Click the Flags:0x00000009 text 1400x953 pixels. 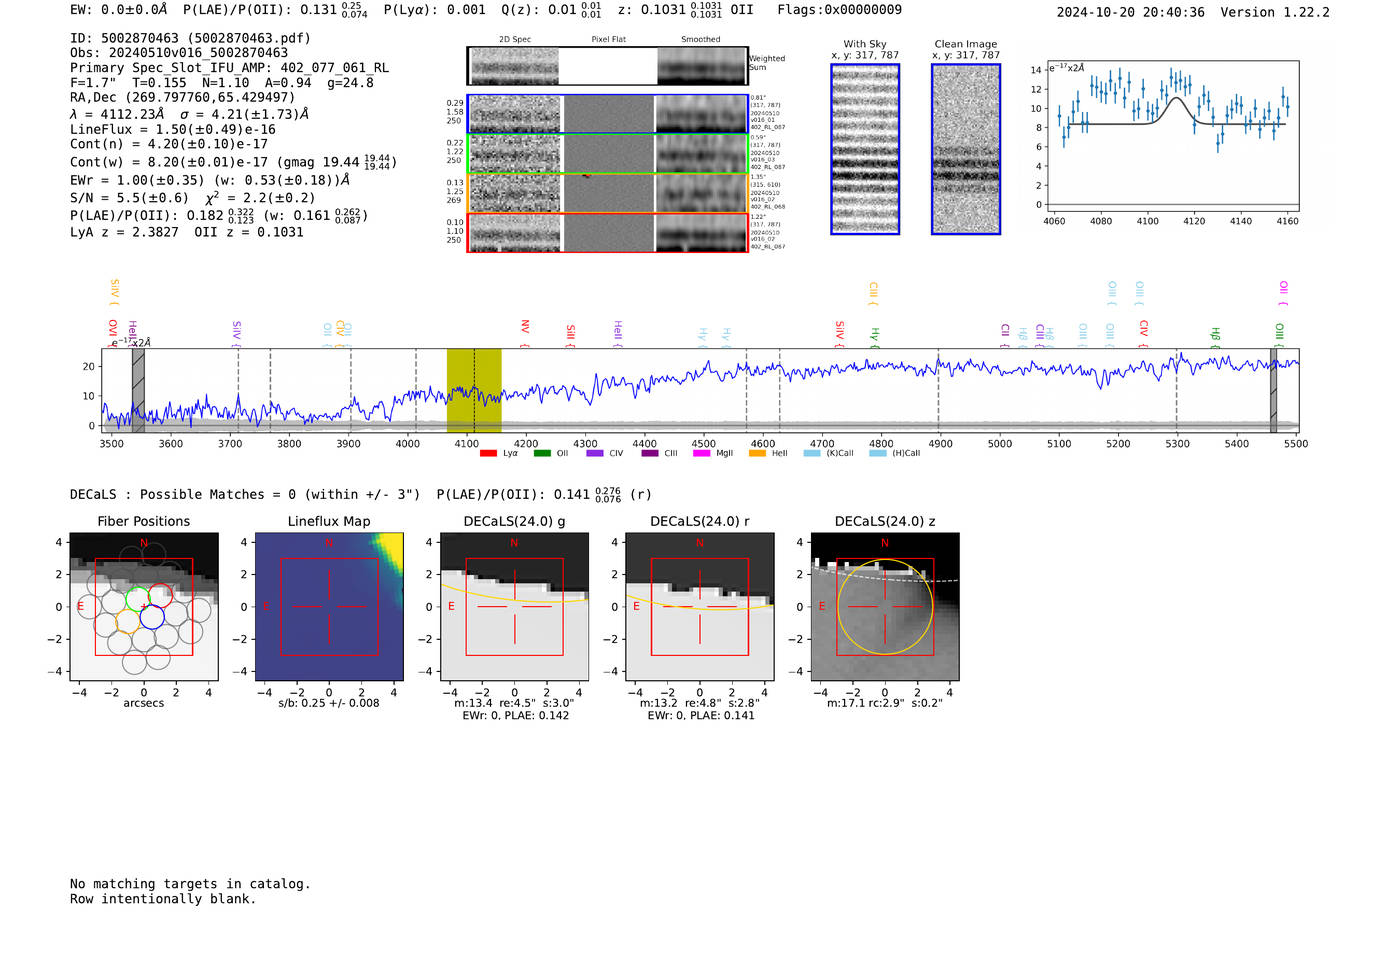(839, 9)
